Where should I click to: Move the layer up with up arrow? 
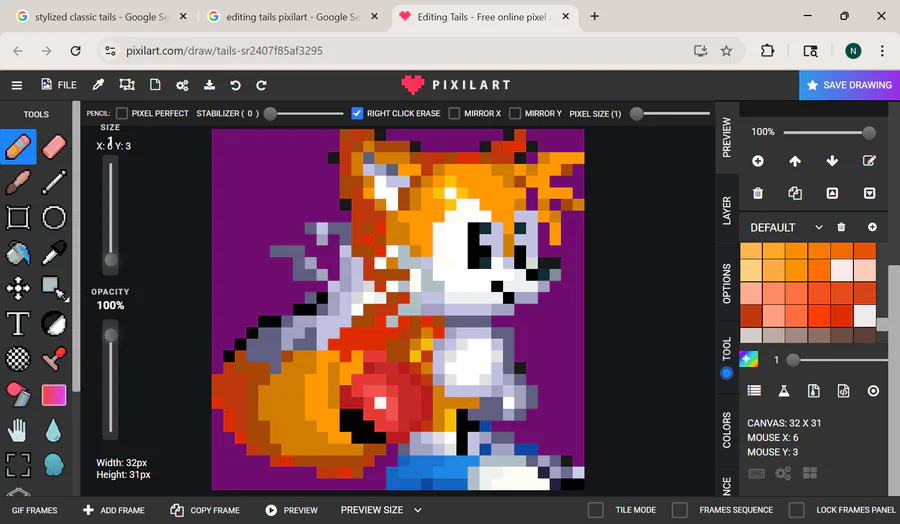(x=795, y=161)
